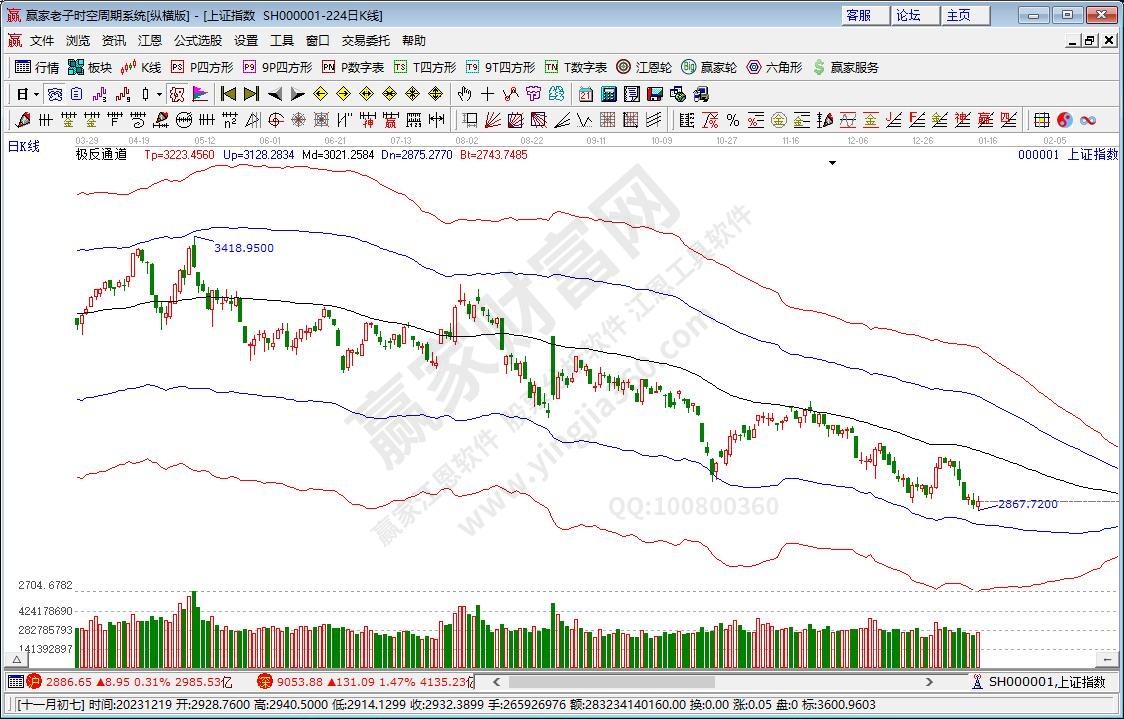Image resolution: width=1124 pixels, height=719 pixels.
Task: Toggle the 极反通道 indicator button
Action: (101, 155)
